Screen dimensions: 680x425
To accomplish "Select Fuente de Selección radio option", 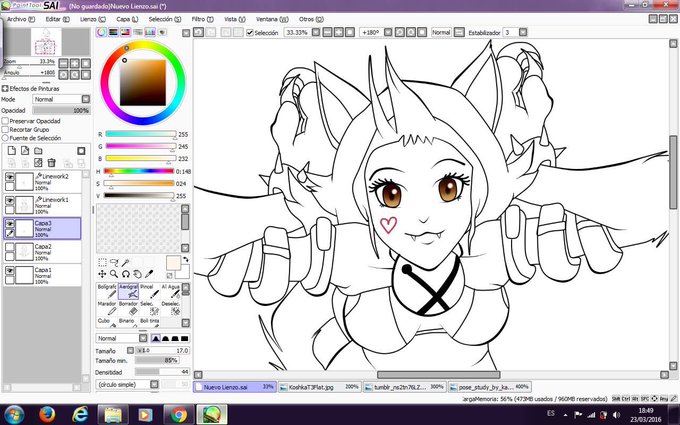I will 5,137.
